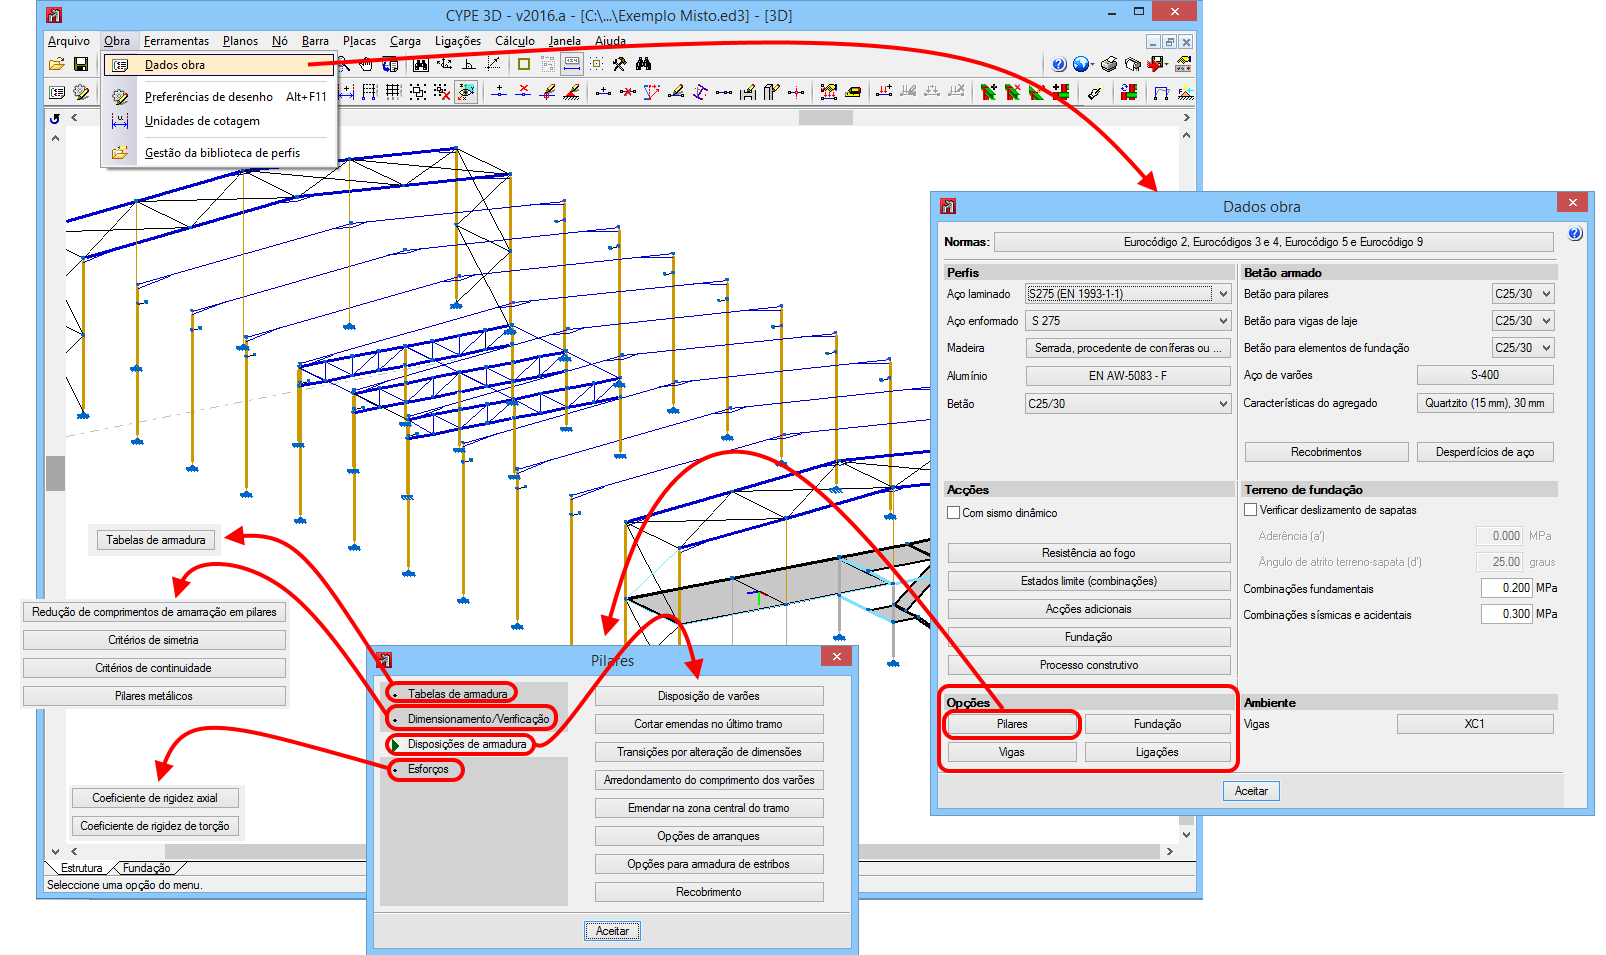Open the Arquivo menu
This screenshot has width=1606, height=955.
(69, 41)
